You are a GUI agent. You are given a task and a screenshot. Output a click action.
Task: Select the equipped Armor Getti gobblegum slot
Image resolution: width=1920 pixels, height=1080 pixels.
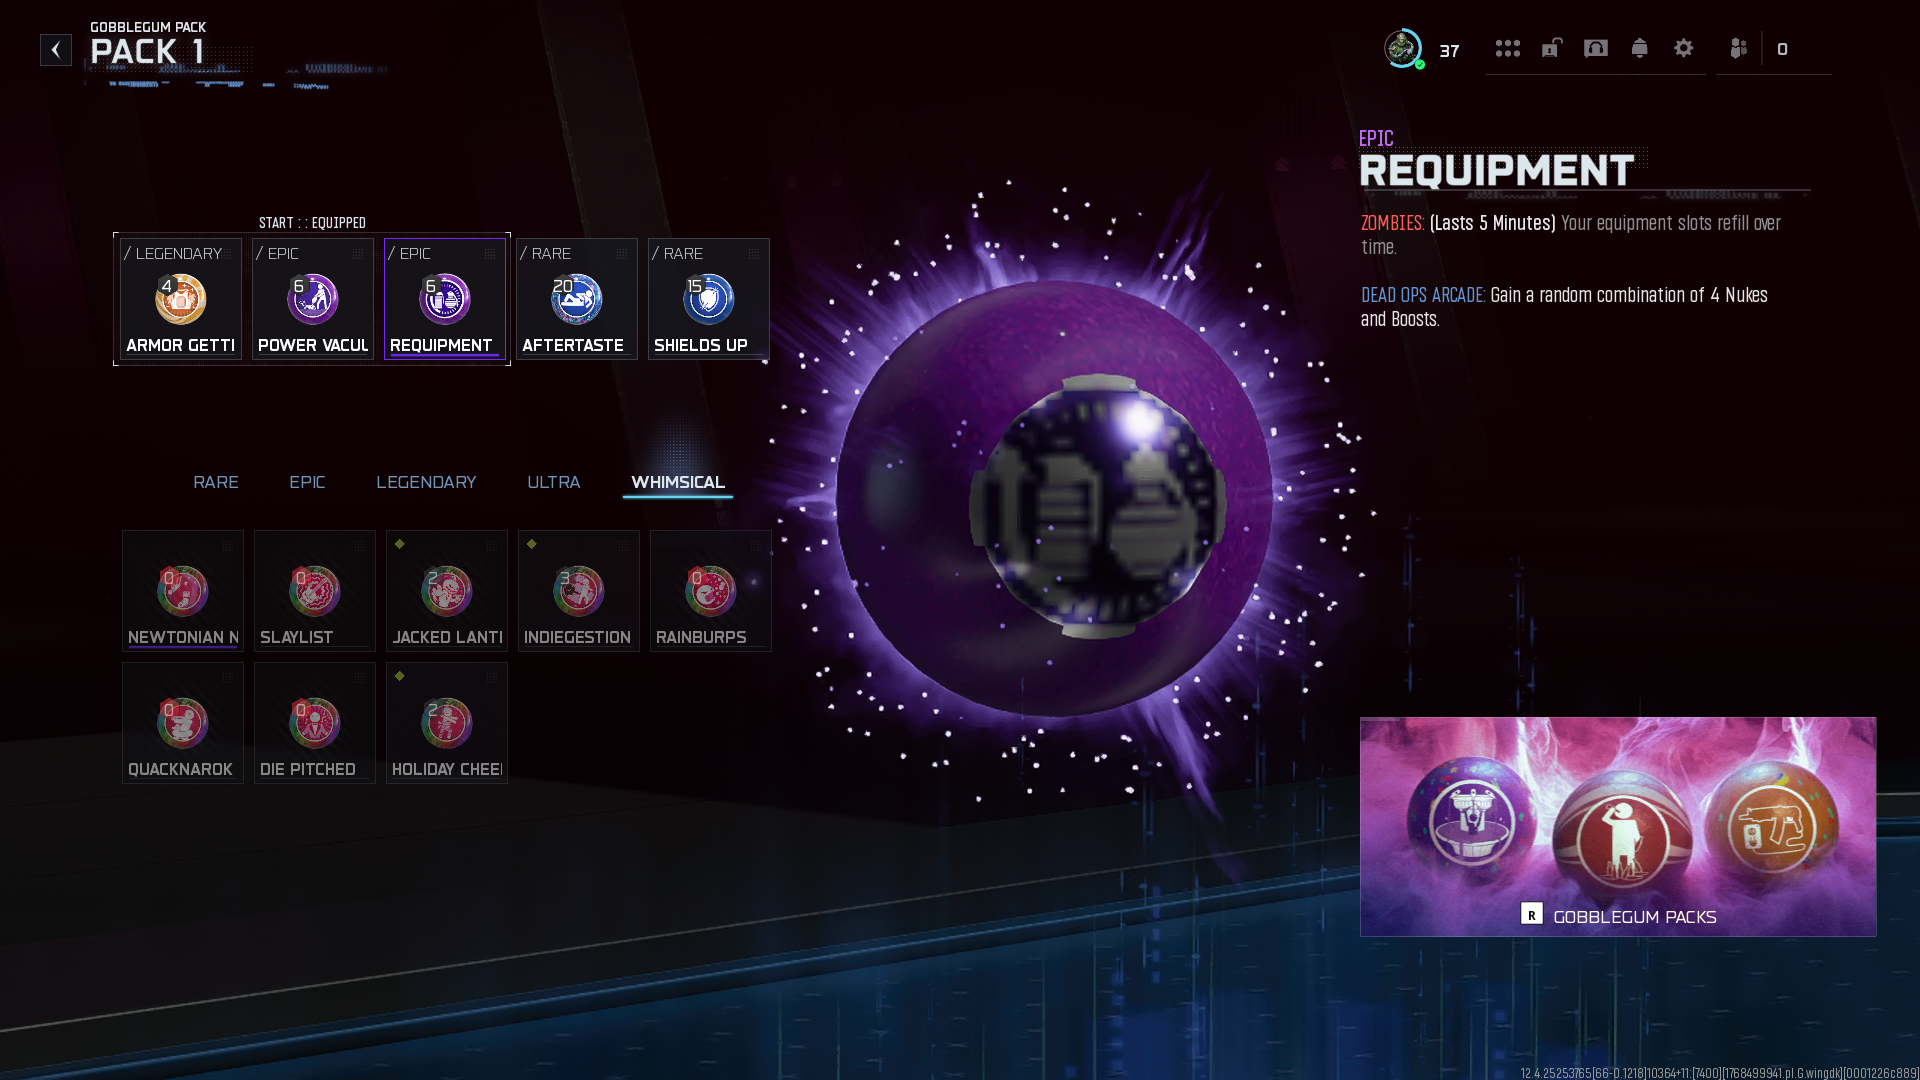pyautogui.click(x=181, y=299)
